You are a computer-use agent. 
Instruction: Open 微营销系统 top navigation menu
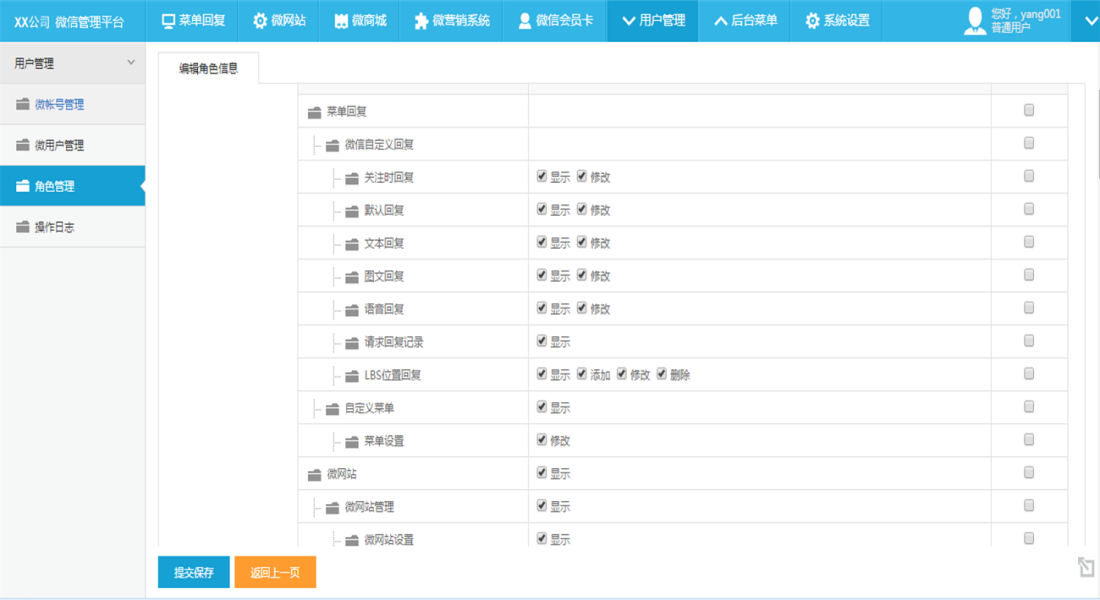tap(452, 21)
